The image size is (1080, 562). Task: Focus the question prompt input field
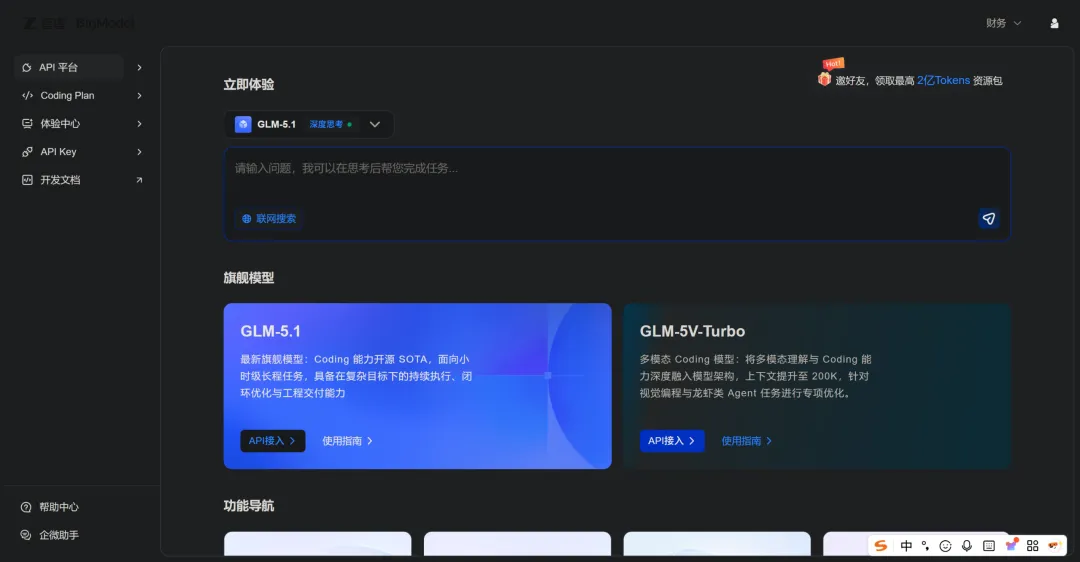[x=616, y=194]
